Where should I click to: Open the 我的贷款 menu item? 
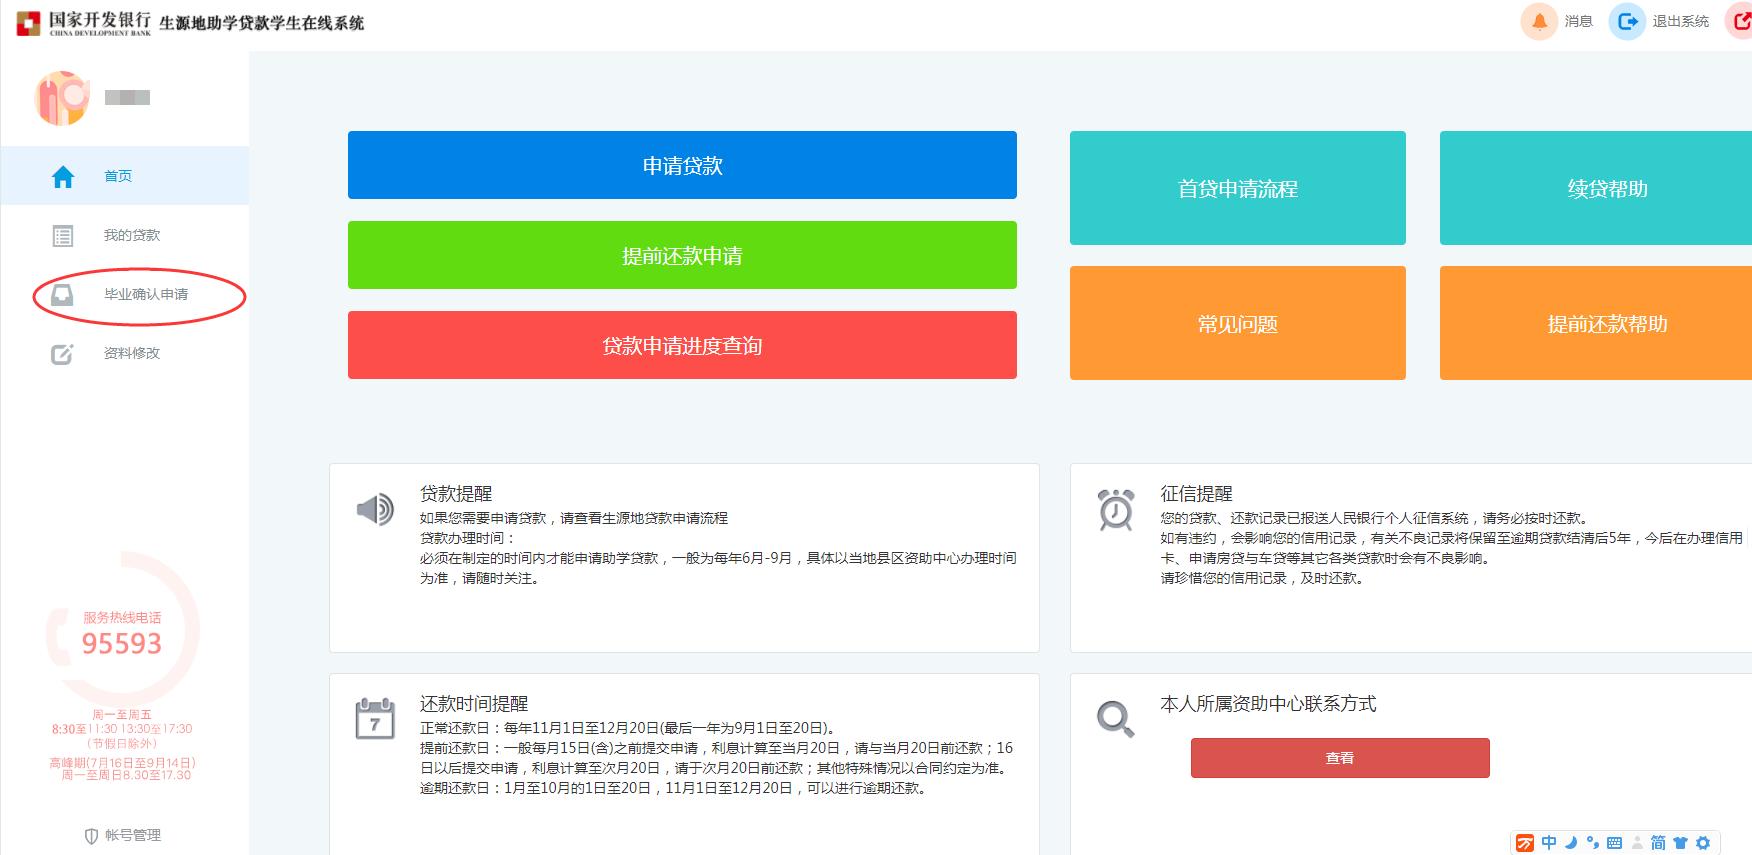(132, 236)
